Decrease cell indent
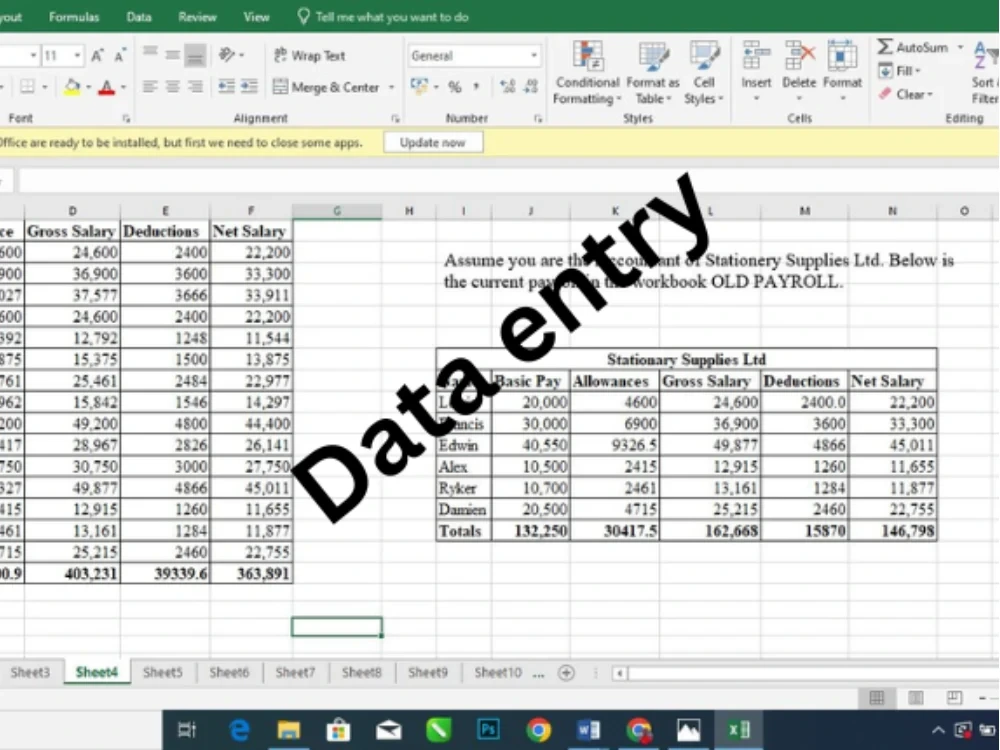The image size is (1000, 750). 226,86
